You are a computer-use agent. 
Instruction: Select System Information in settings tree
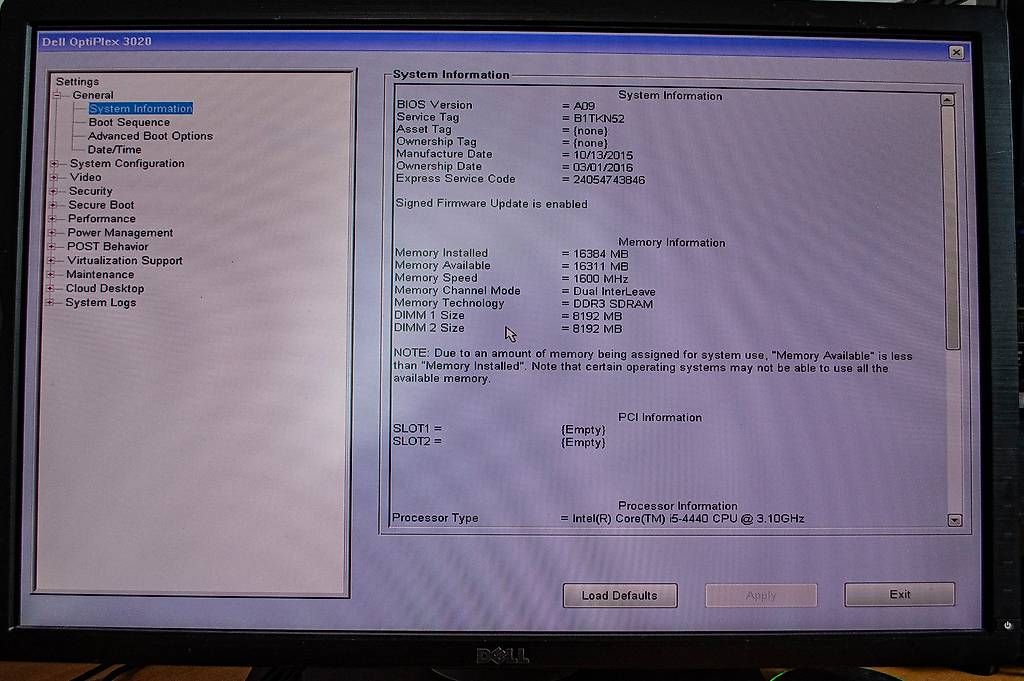tap(141, 108)
